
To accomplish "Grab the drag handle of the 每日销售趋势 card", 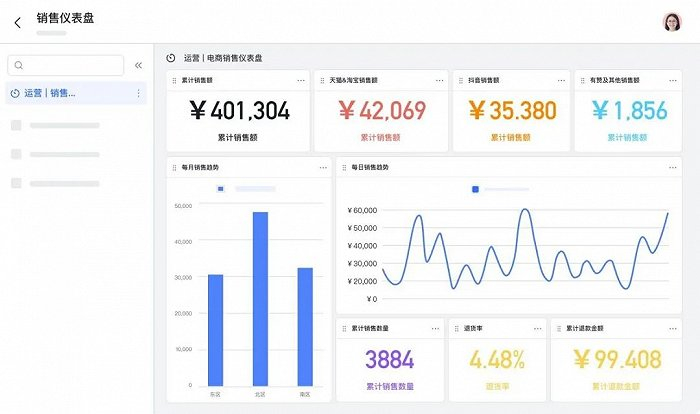I will (x=344, y=167).
